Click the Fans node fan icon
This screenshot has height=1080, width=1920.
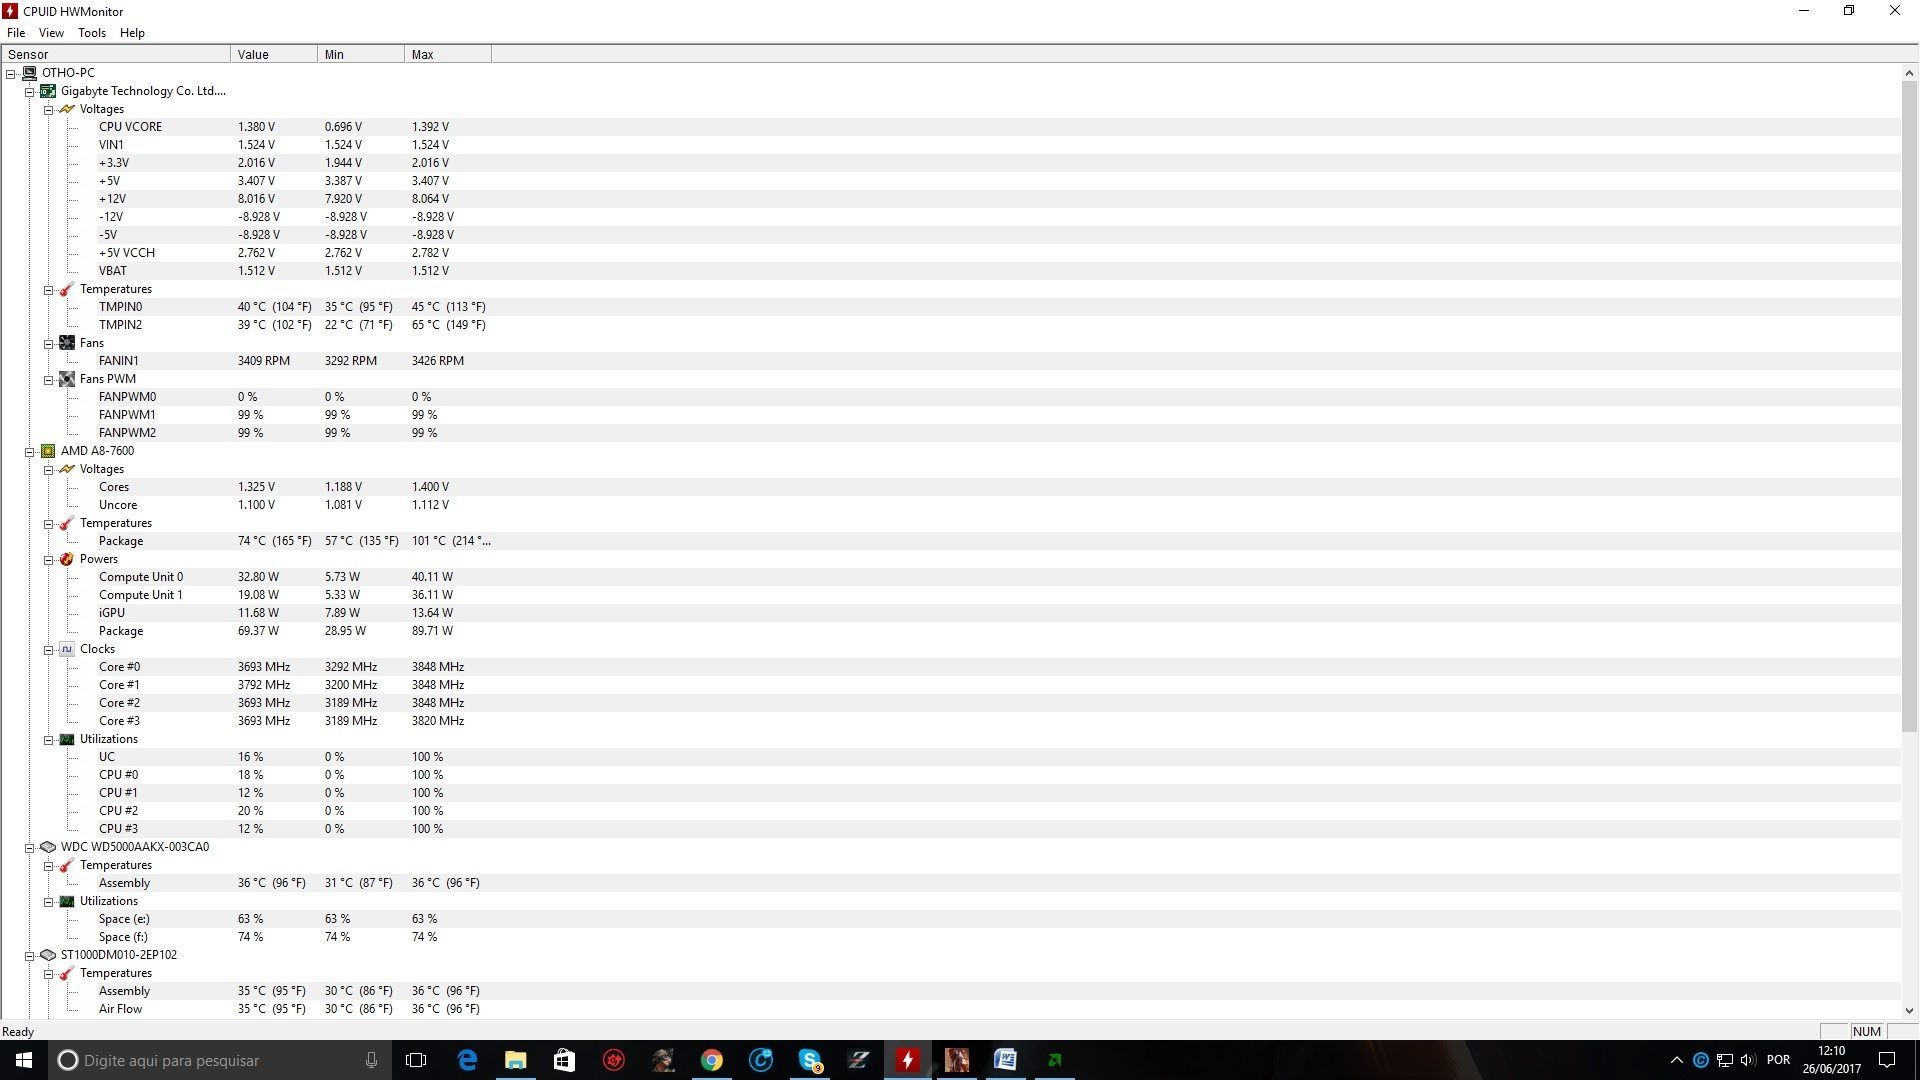67,343
